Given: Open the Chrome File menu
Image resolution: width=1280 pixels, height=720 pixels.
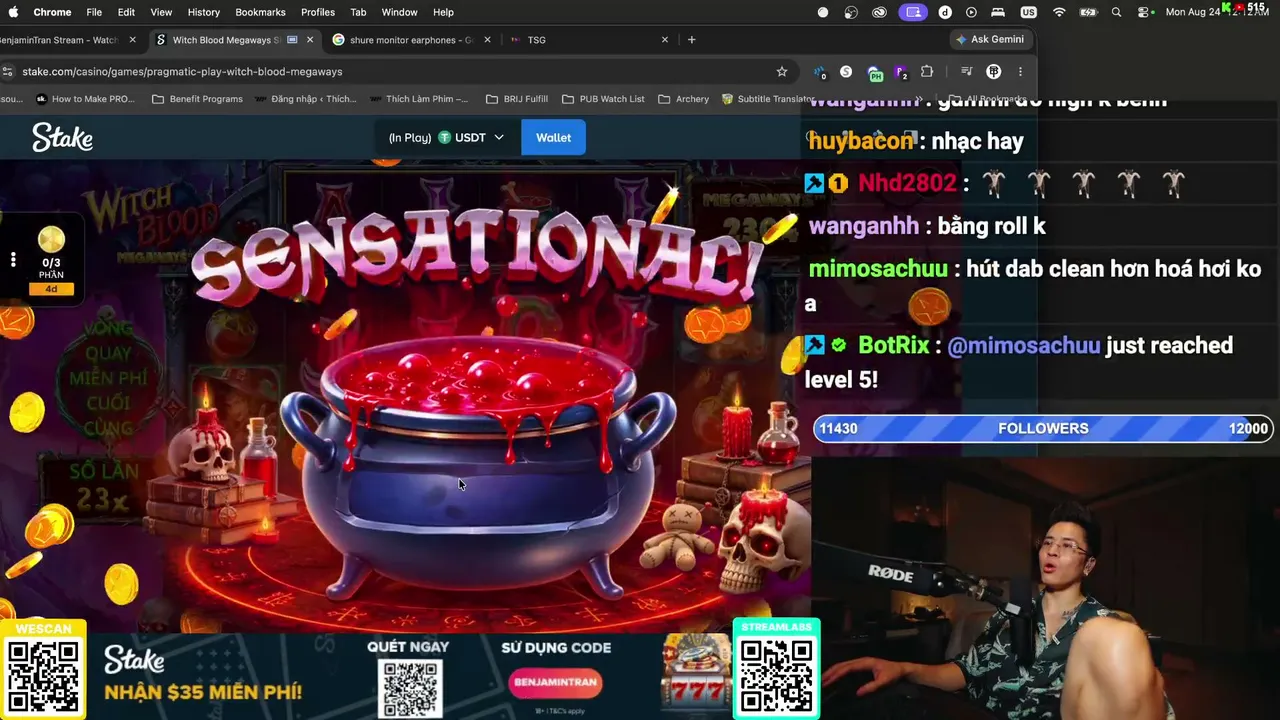Looking at the screenshot, I should [x=94, y=12].
